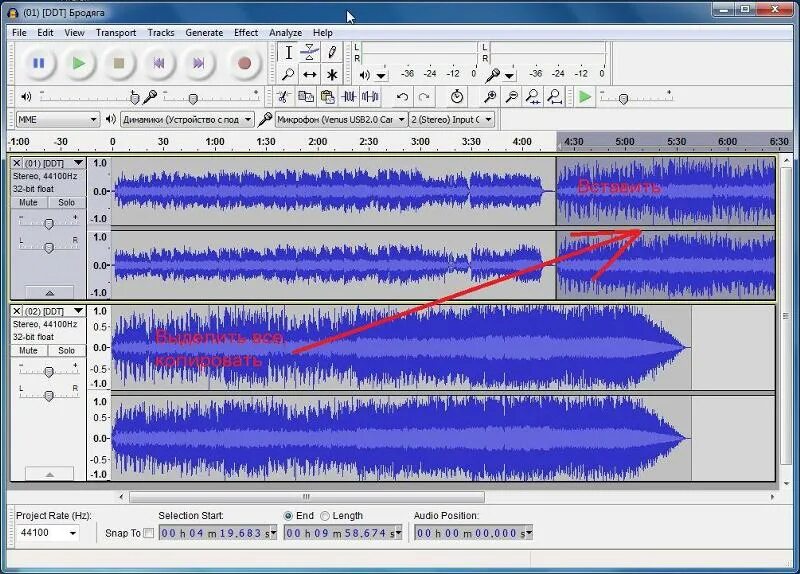The width and height of the screenshot is (800, 574).
Task: Open the Analyze menu
Action: click(x=286, y=33)
